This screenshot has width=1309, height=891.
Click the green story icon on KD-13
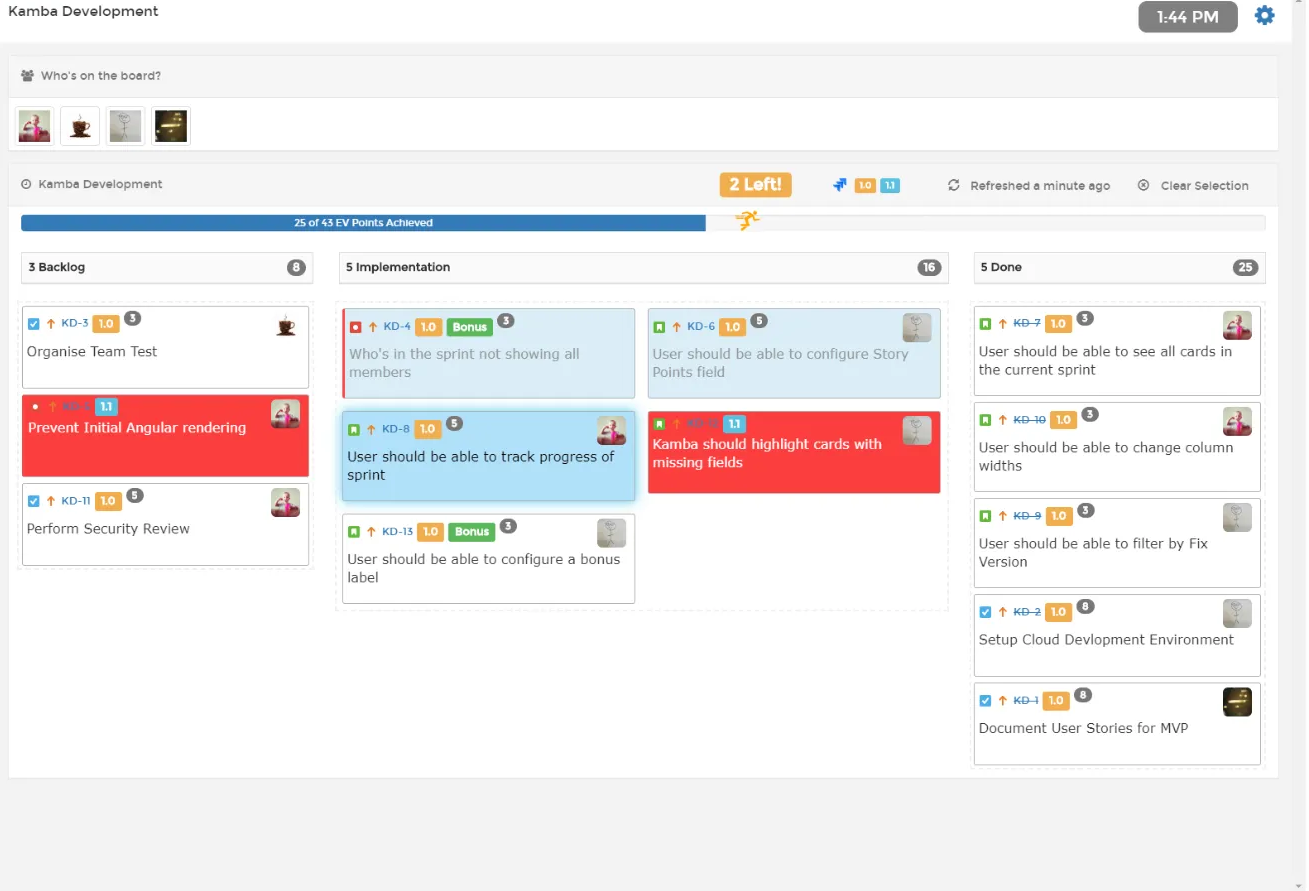tap(354, 532)
